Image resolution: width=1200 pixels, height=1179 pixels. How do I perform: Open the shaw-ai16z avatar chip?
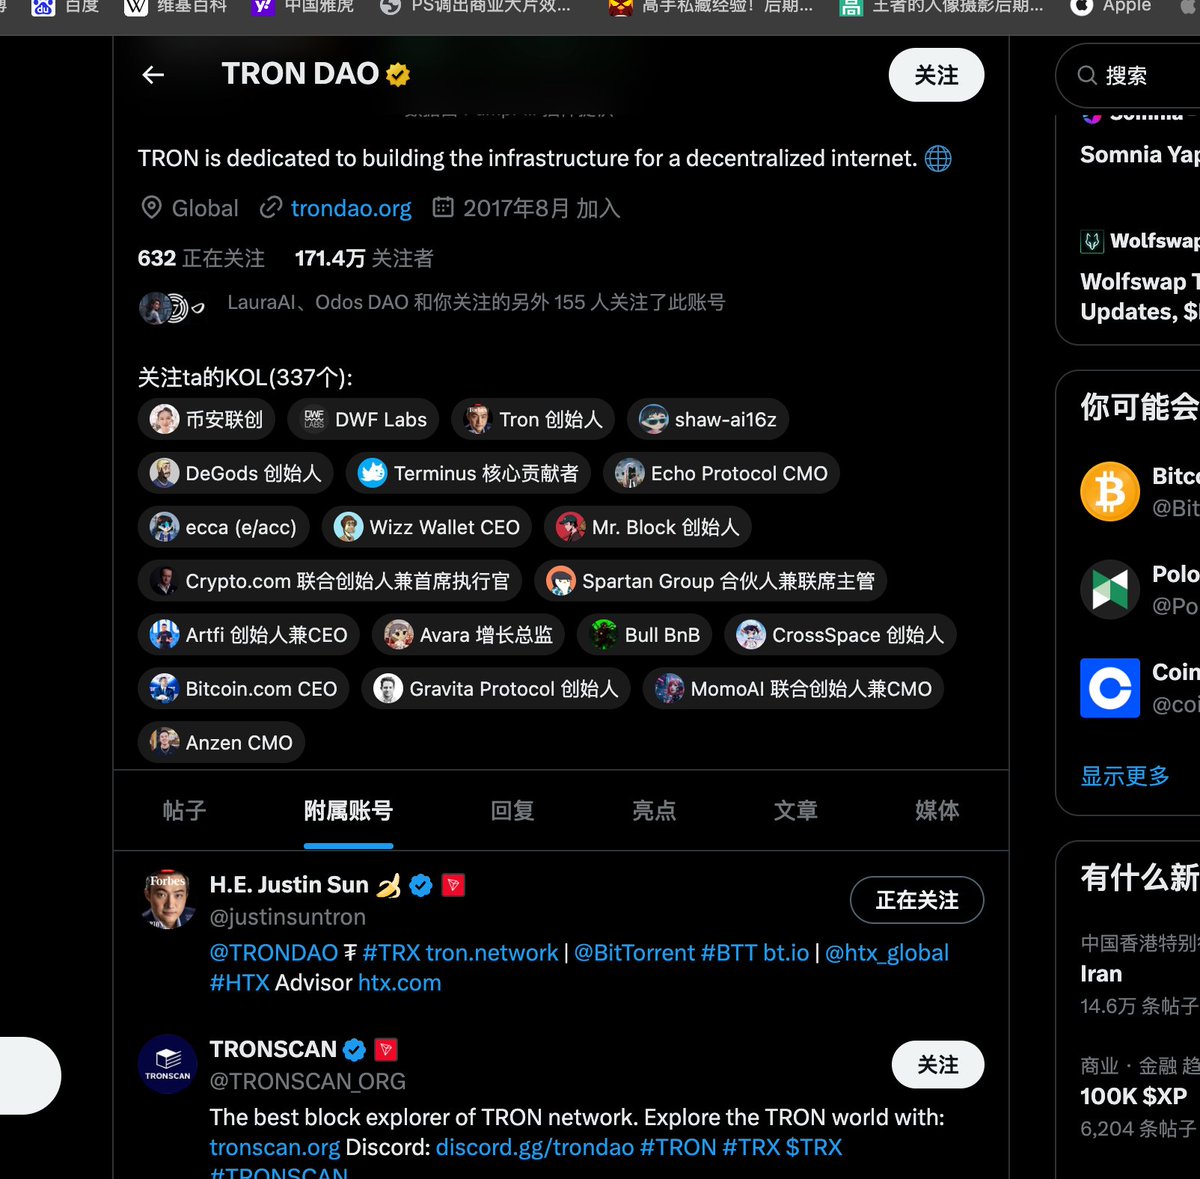[708, 419]
